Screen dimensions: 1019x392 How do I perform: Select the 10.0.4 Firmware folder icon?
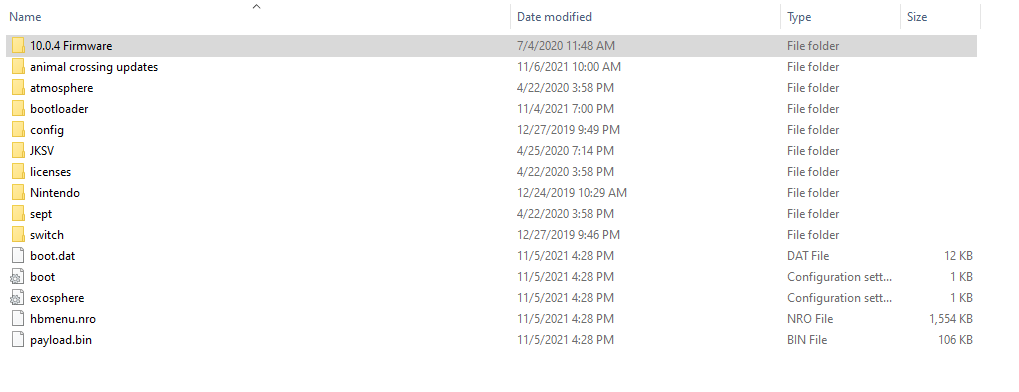click(18, 46)
